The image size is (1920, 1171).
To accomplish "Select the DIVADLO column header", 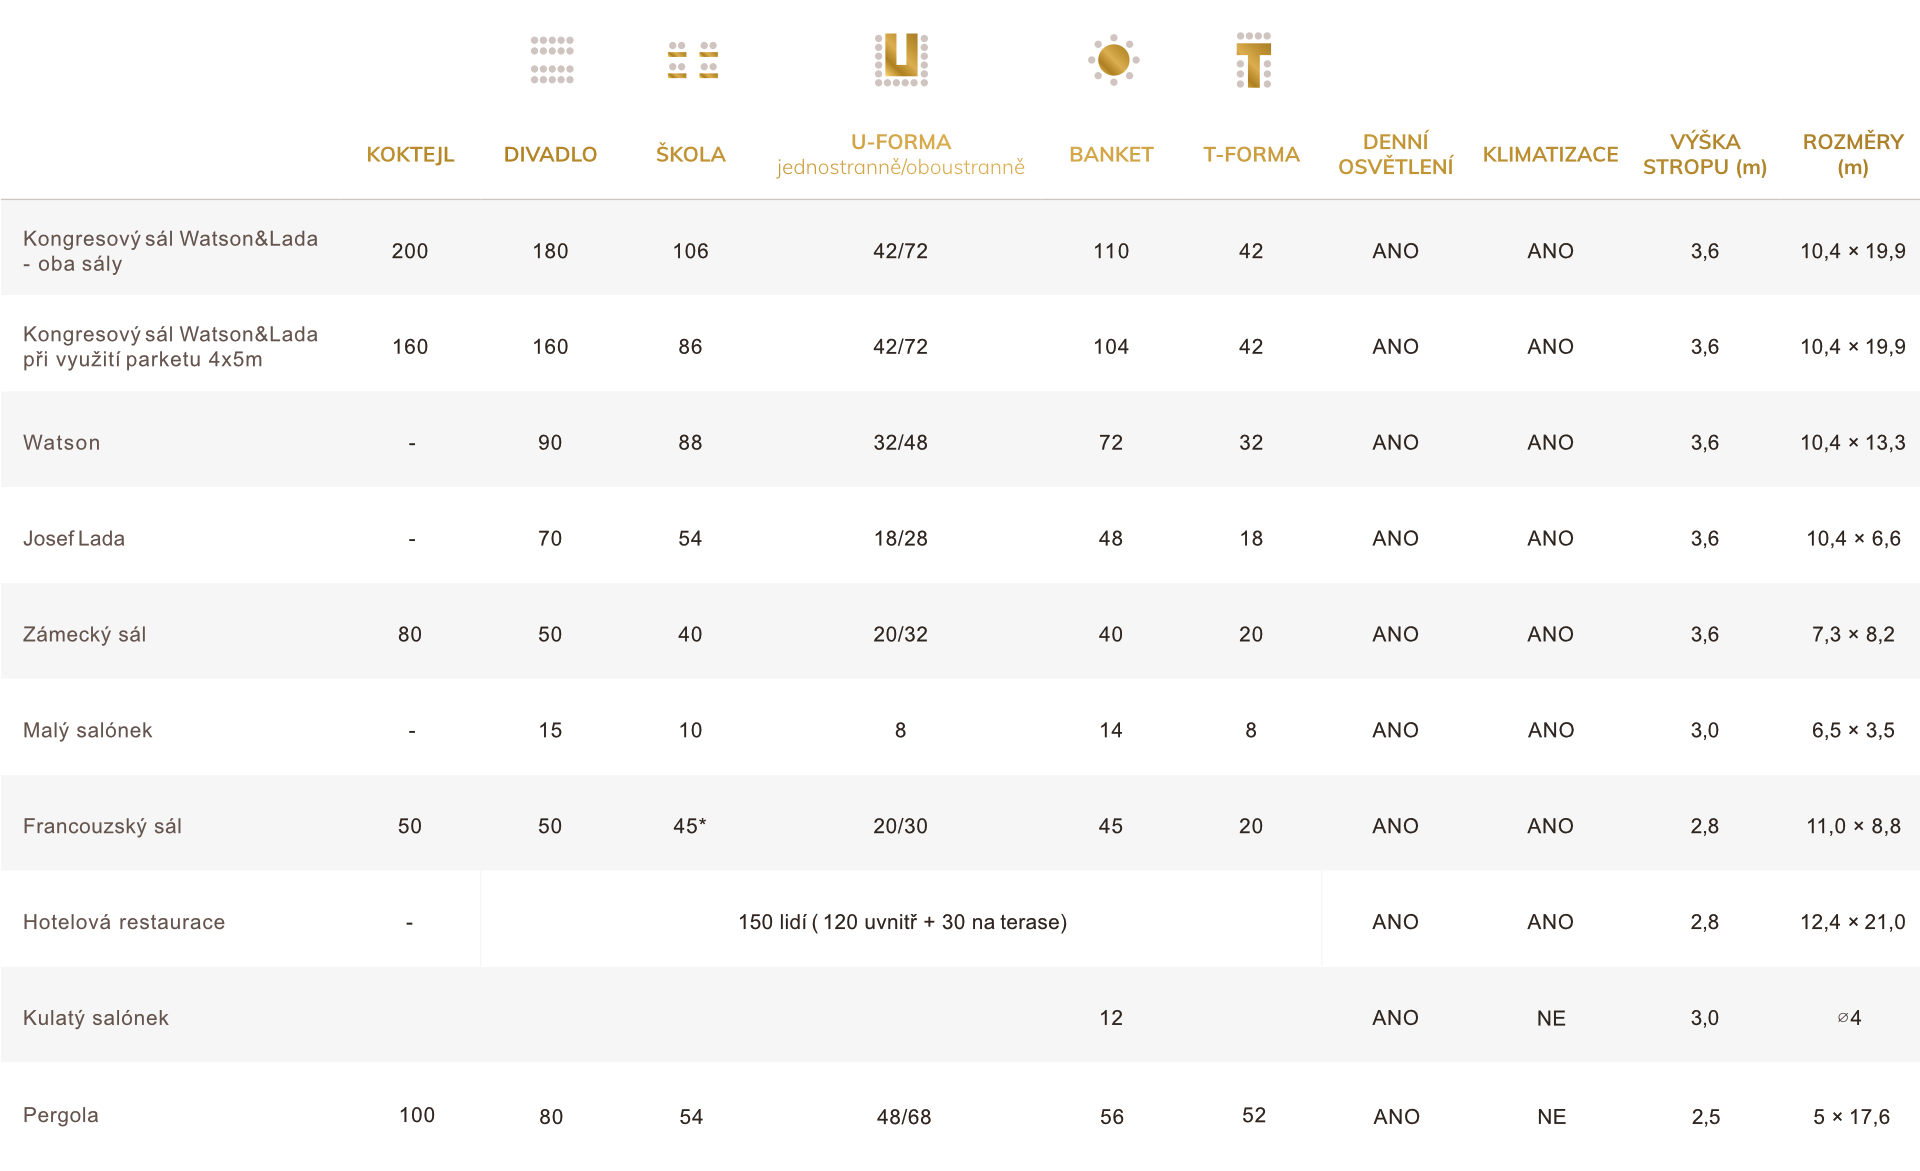I will point(550,155).
